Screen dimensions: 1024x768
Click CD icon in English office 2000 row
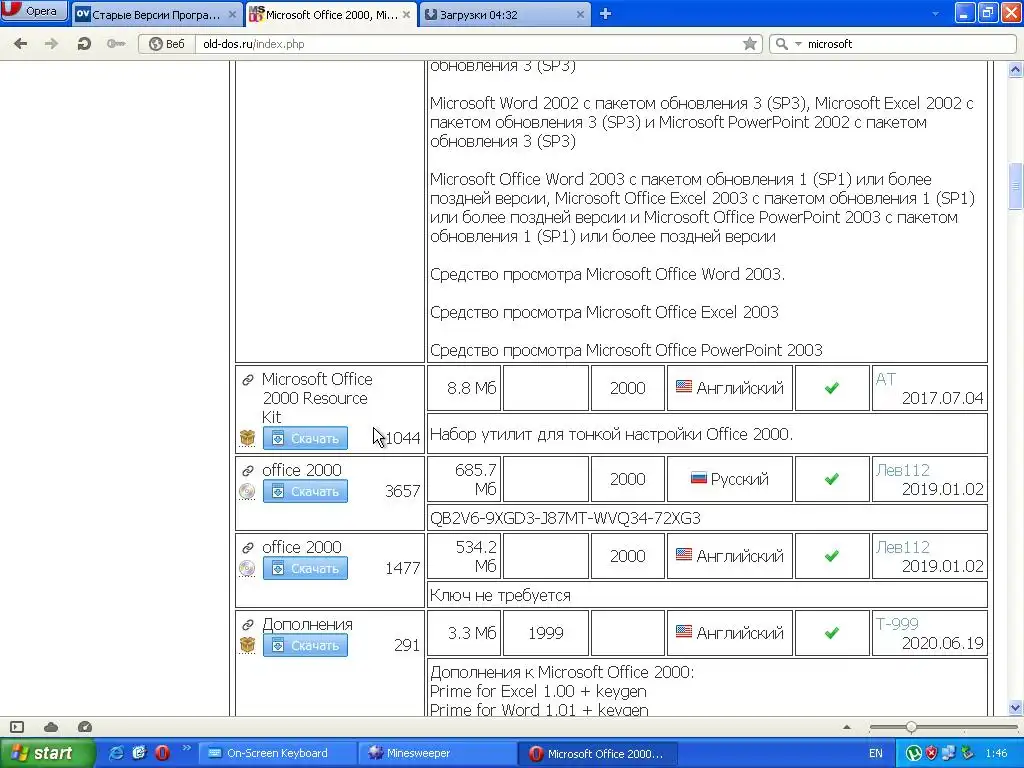[247, 568]
